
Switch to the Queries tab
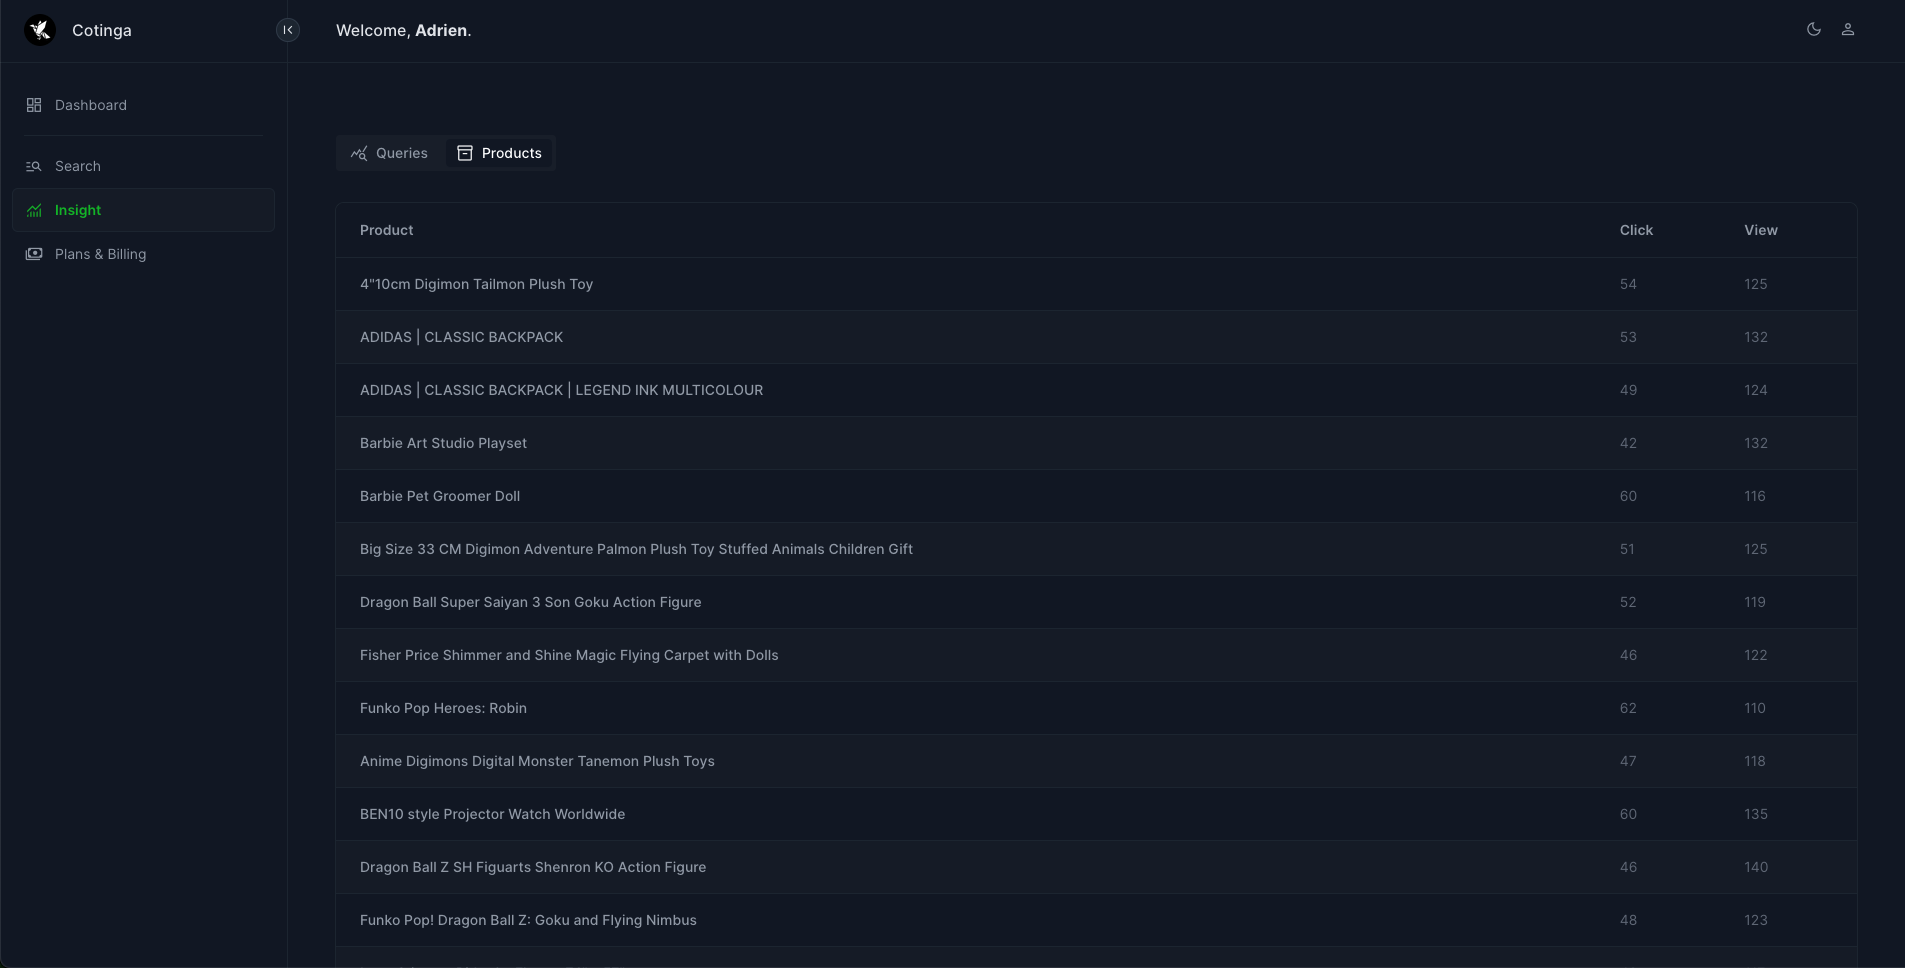tap(390, 153)
